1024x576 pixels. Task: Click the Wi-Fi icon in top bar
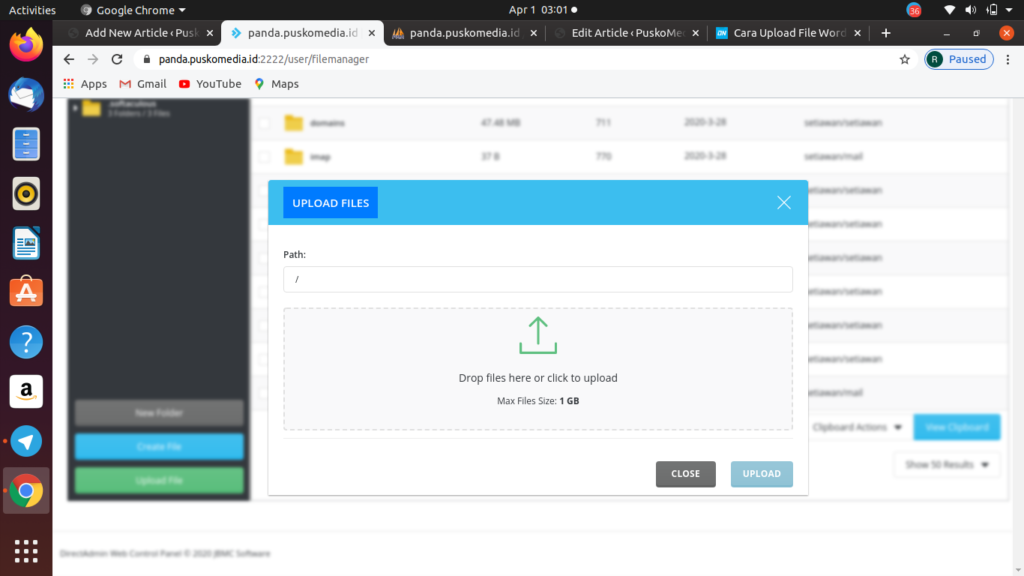(x=950, y=10)
